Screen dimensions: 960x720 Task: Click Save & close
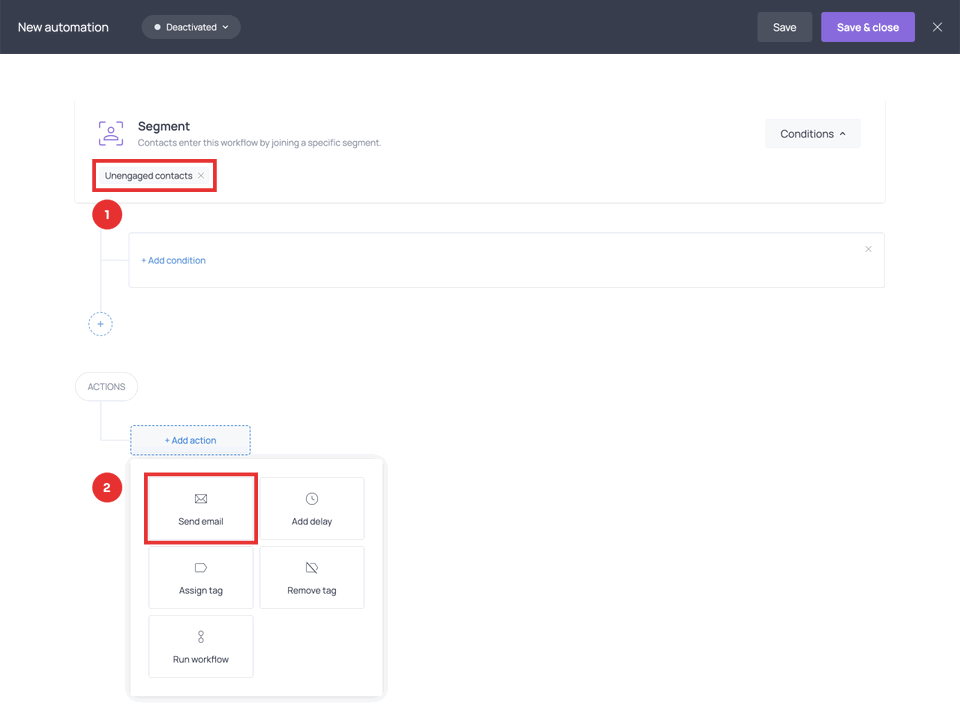point(867,27)
